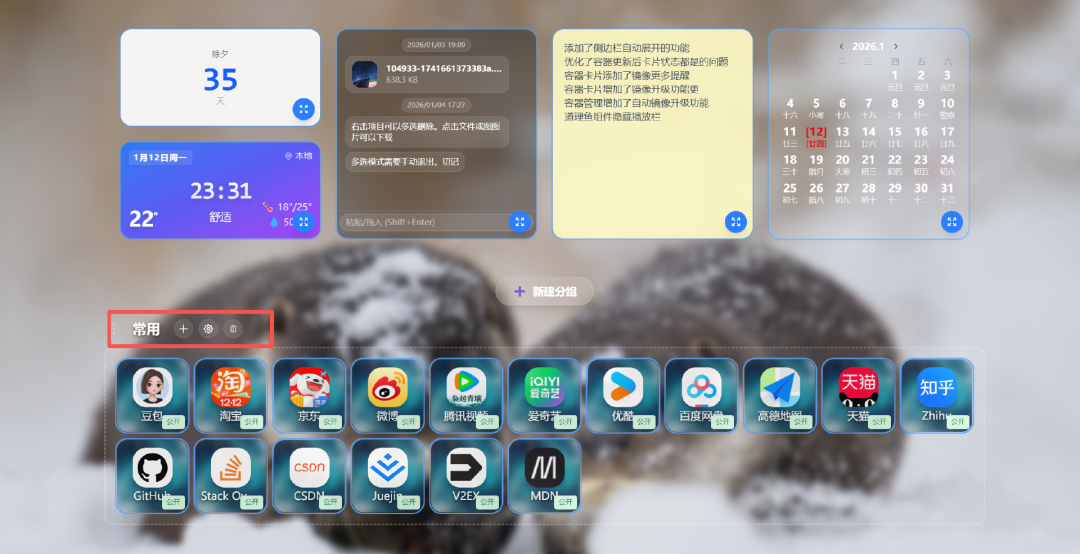Add a shortcut to the 常用 group
This screenshot has height=554, width=1080.
coord(183,329)
